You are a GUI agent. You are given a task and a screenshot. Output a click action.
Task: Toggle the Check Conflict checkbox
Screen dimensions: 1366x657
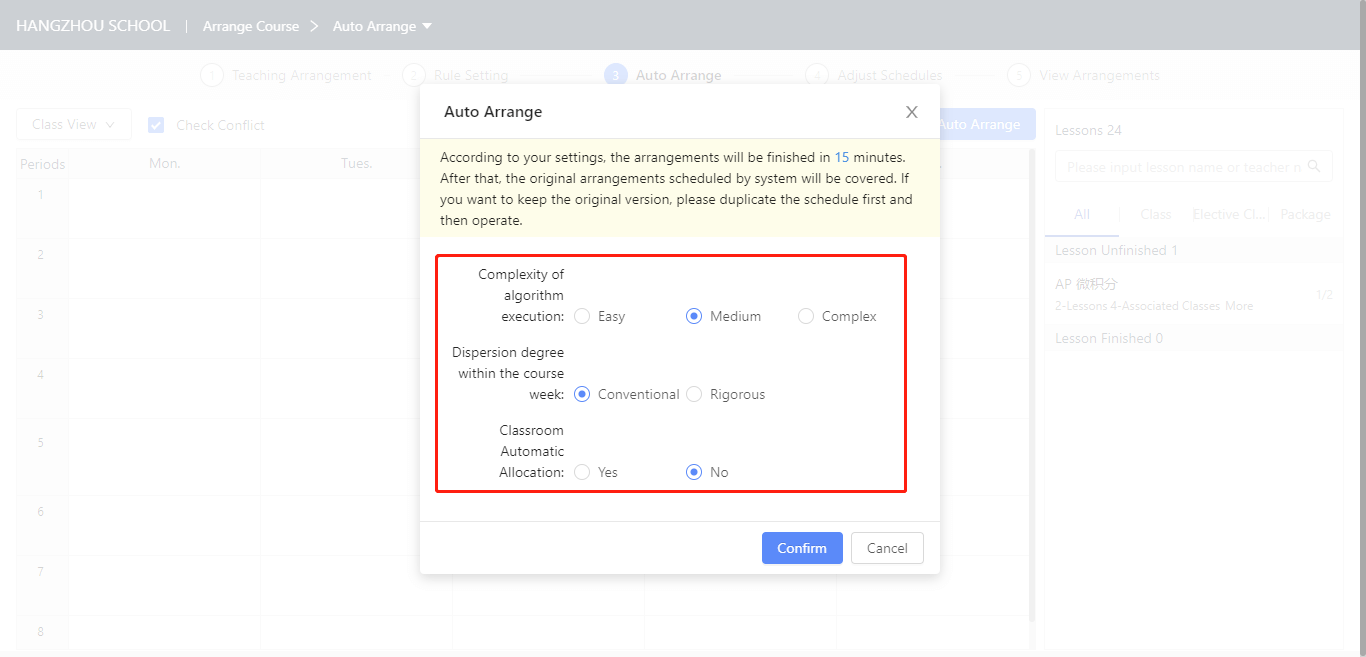156,125
